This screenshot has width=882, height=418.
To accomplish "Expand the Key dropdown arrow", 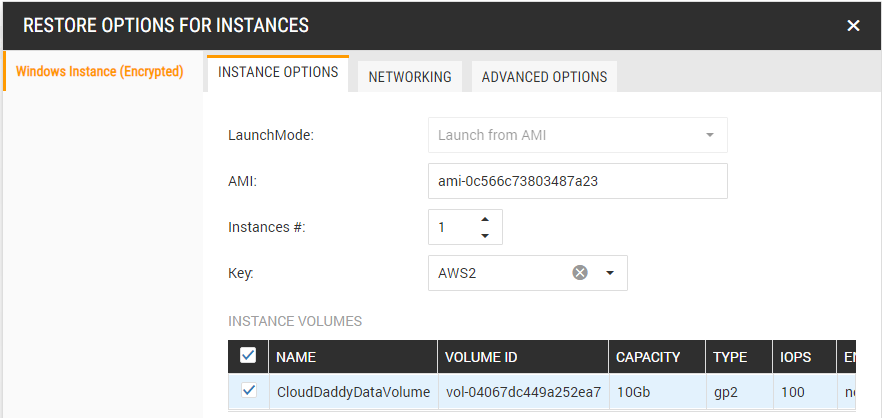I will [610, 273].
